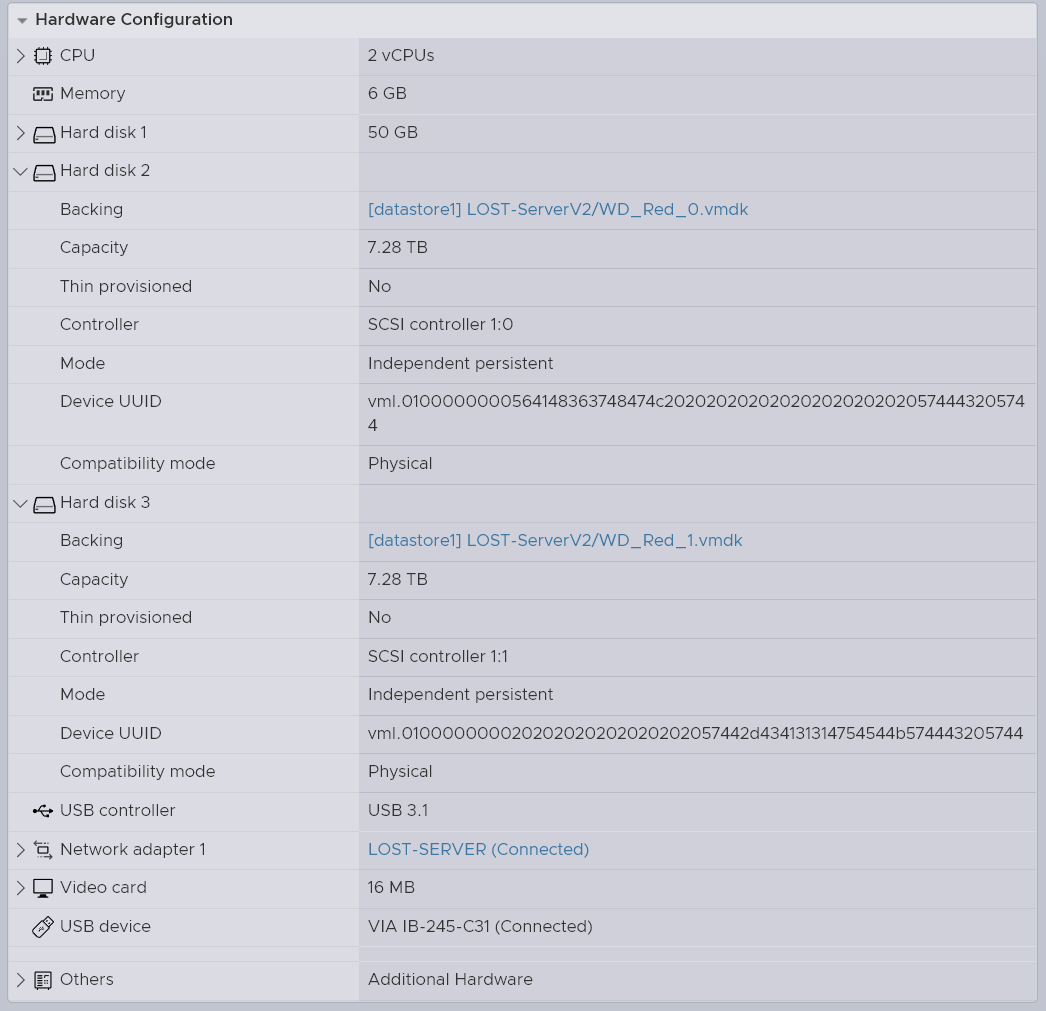Click the Hard disk 1 drive icon
Viewport: 1046px width, 1011px height.
pos(43,132)
